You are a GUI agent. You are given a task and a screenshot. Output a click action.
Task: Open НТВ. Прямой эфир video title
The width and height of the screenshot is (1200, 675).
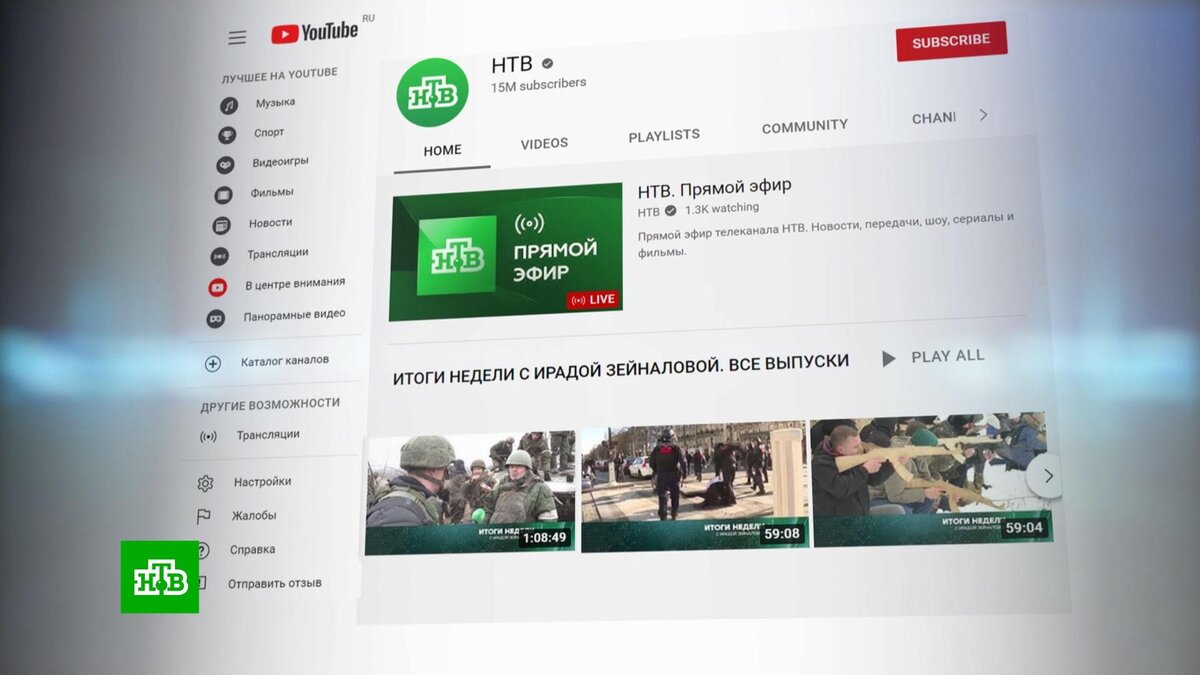click(714, 187)
